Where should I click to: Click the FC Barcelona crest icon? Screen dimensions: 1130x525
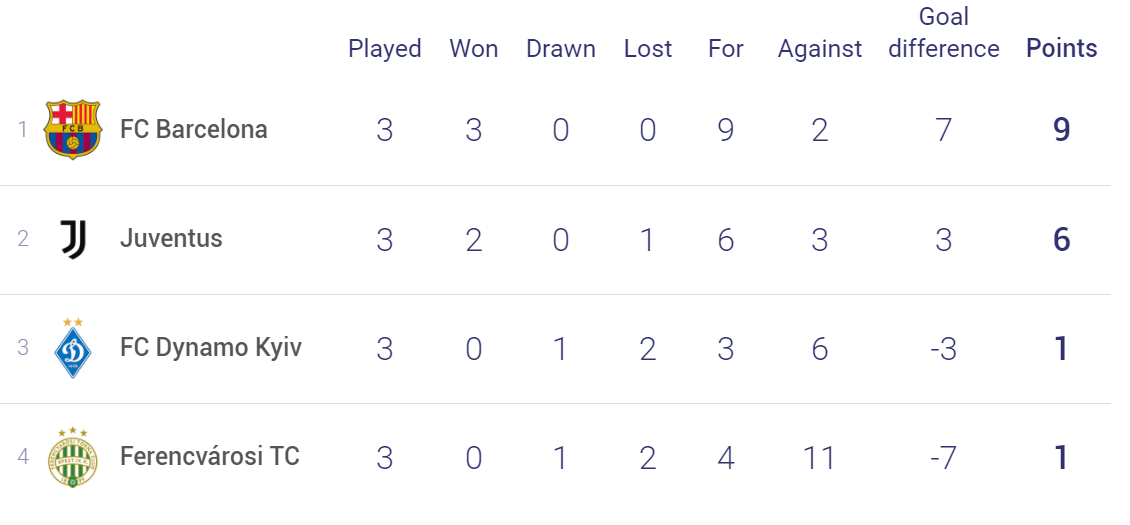coord(73,130)
